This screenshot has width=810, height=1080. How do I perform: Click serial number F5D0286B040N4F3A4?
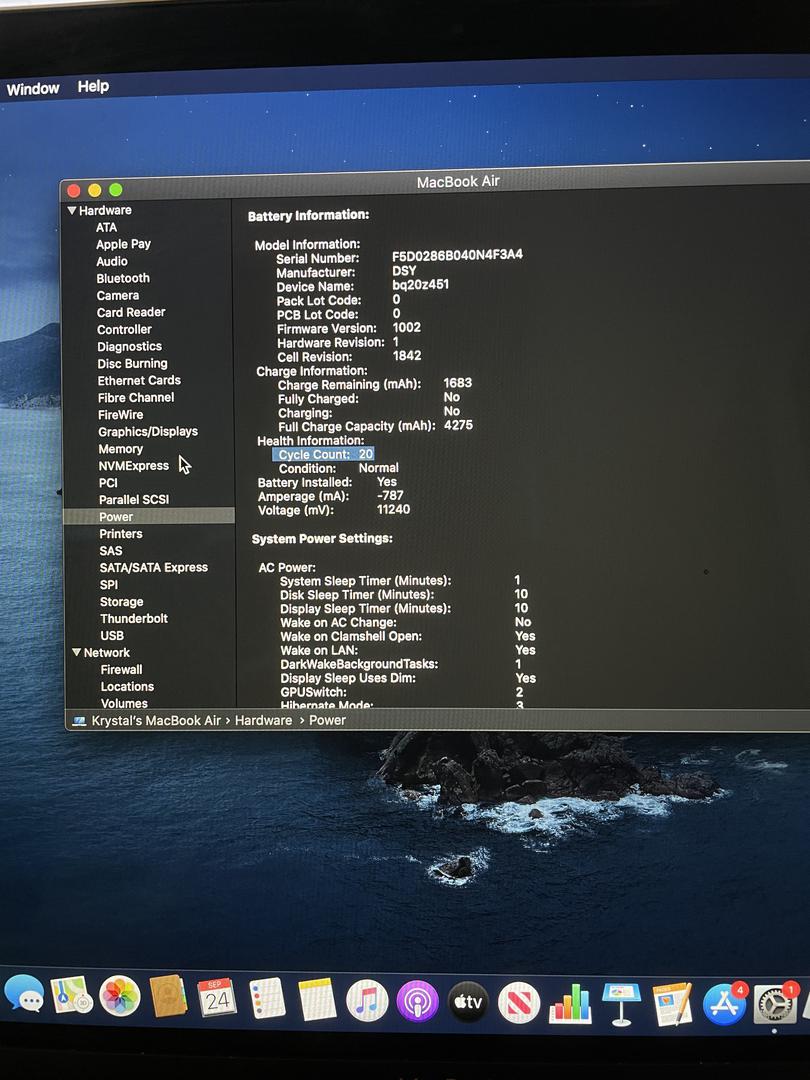pyautogui.click(x=457, y=255)
